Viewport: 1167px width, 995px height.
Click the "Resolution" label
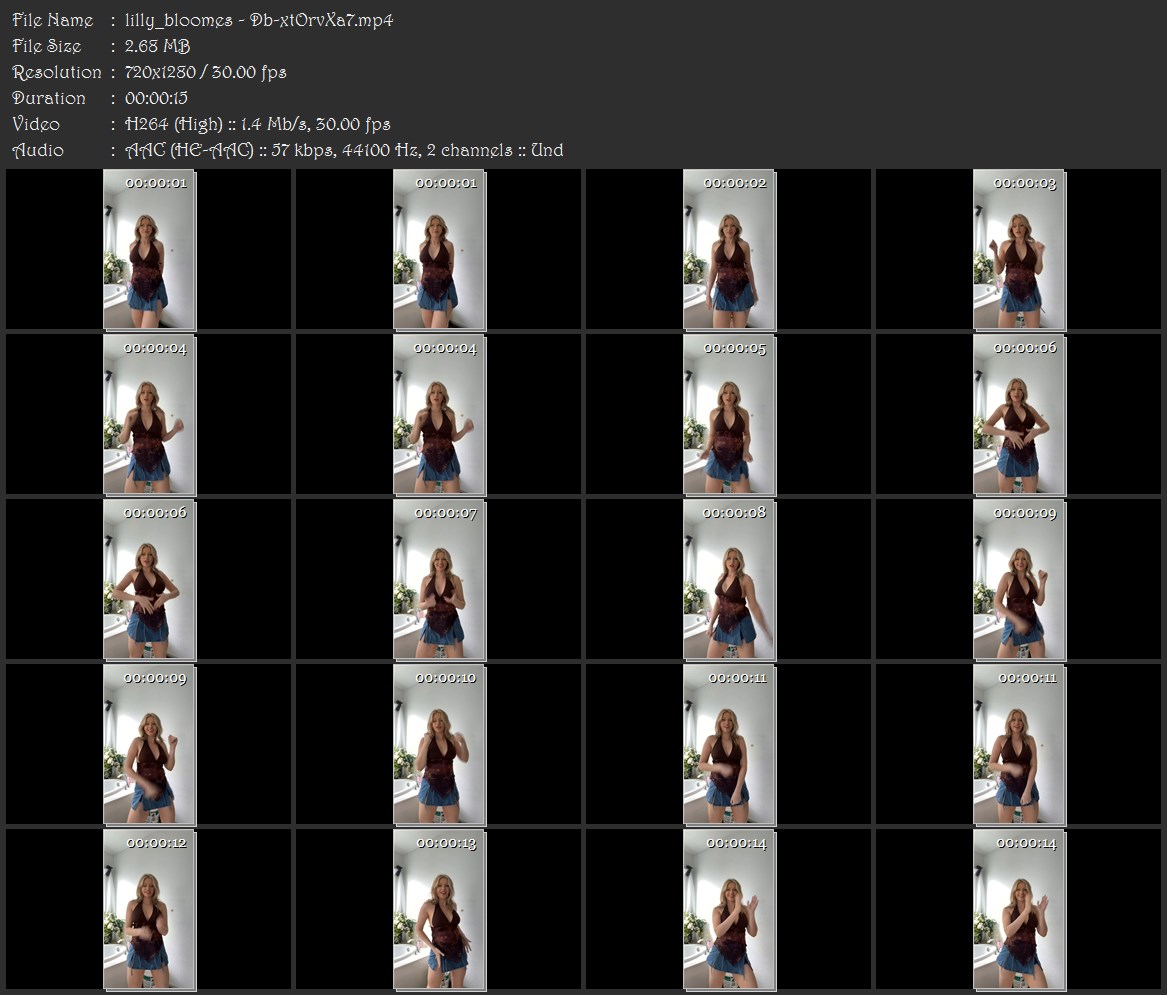[57, 72]
